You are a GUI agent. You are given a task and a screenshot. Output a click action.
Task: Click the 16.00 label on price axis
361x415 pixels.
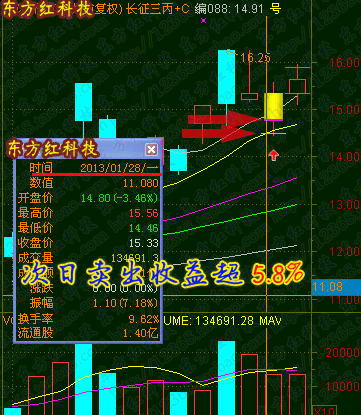coord(344,62)
